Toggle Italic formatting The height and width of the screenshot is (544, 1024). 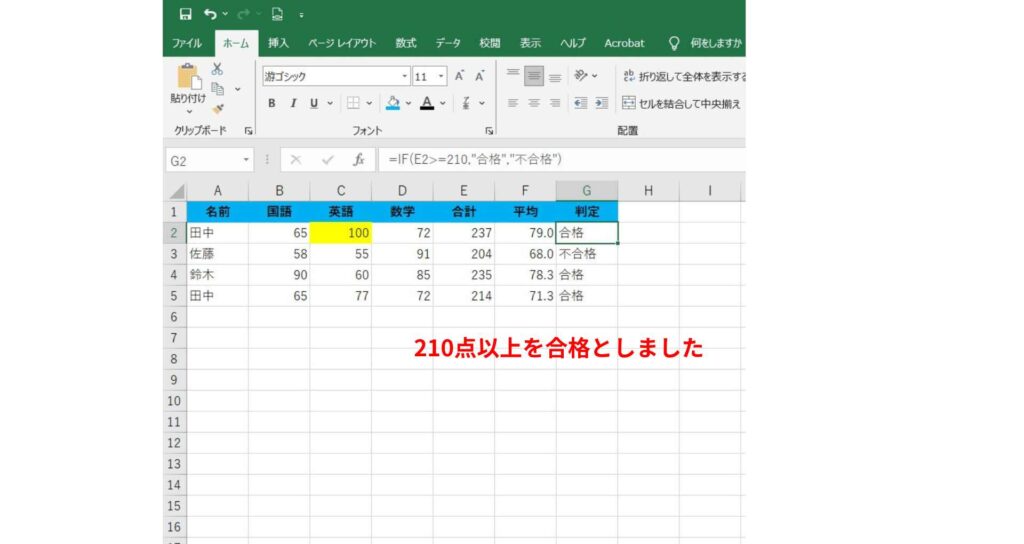click(x=293, y=103)
